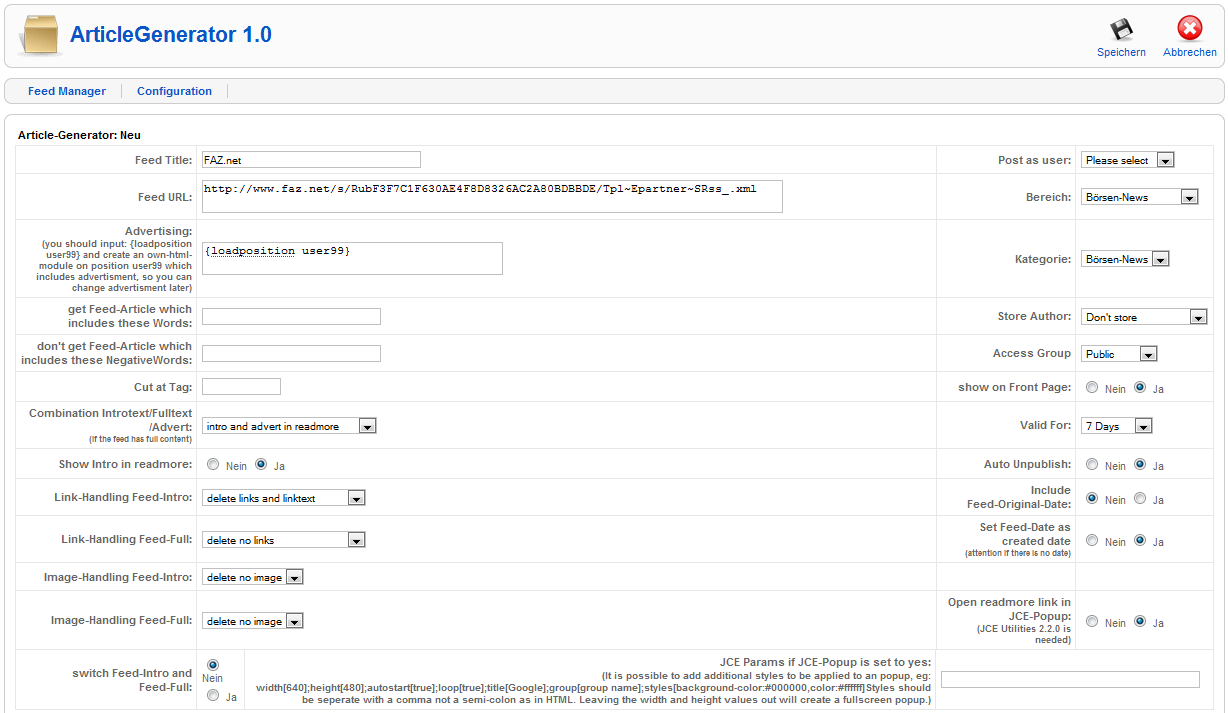Pick Nein for Include Feed-Original-Date
Image resolution: width=1228 pixels, height=713 pixels.
pyautogui.click(x=1092, y=498)
